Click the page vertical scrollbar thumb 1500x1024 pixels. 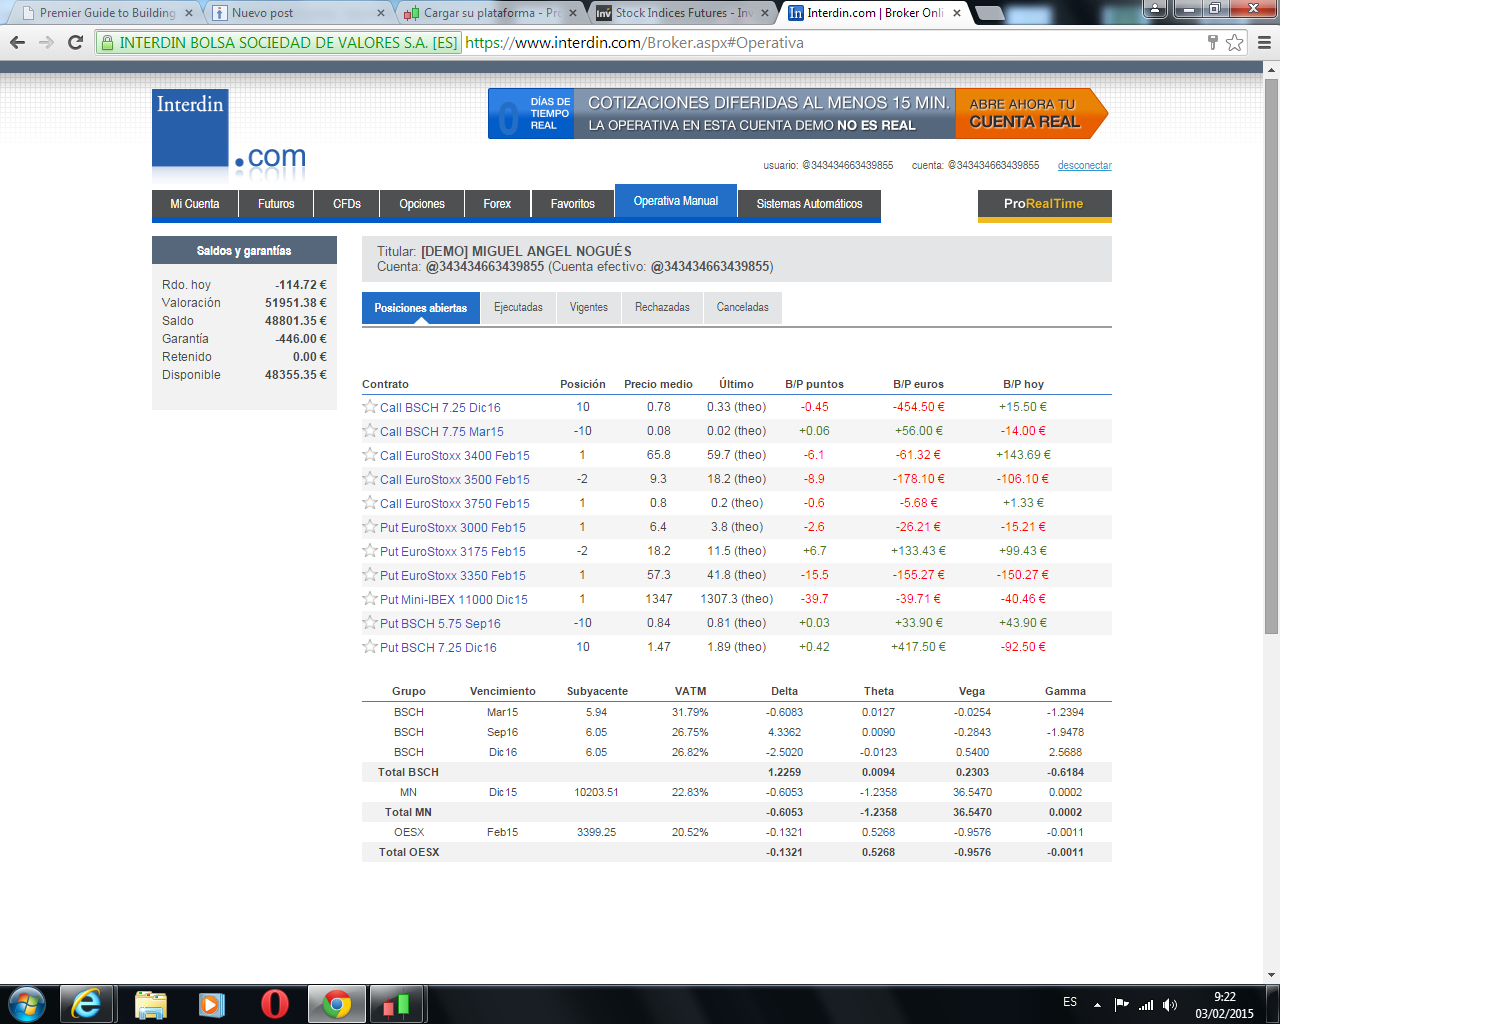[1271, 355]
